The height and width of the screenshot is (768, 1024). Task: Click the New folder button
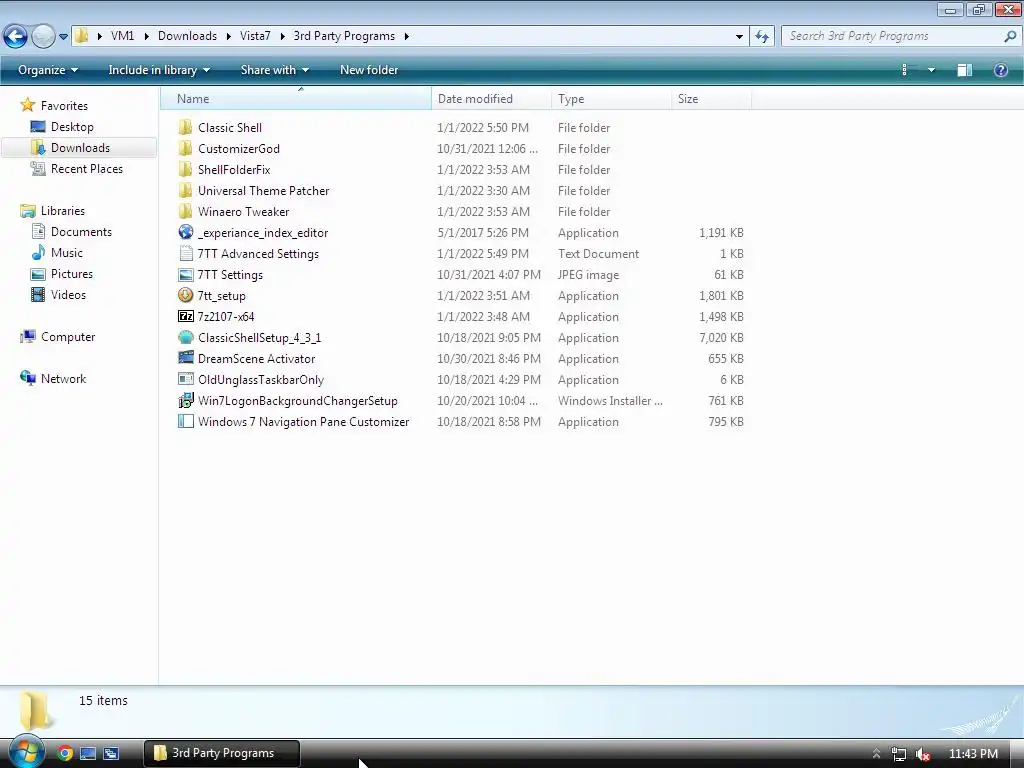tap(369, 70)
